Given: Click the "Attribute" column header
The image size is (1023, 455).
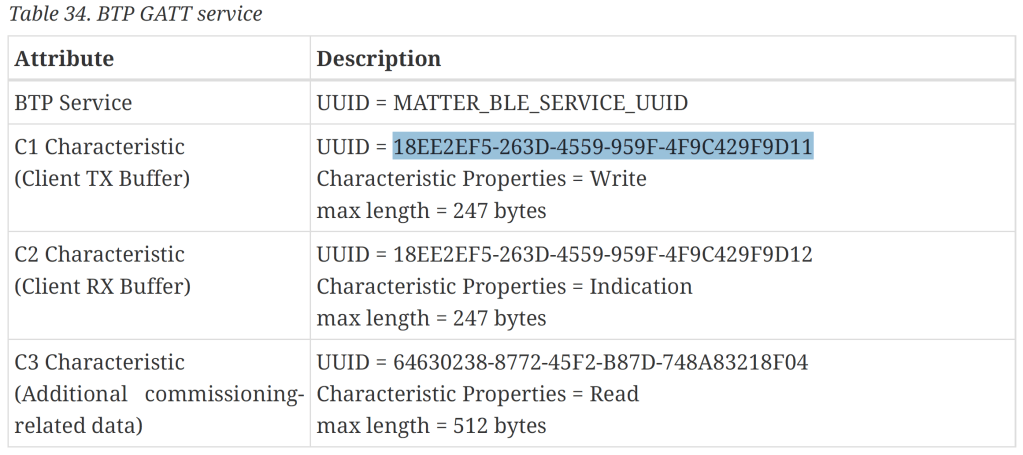Looking at the screenshot, I should point(64,59).
